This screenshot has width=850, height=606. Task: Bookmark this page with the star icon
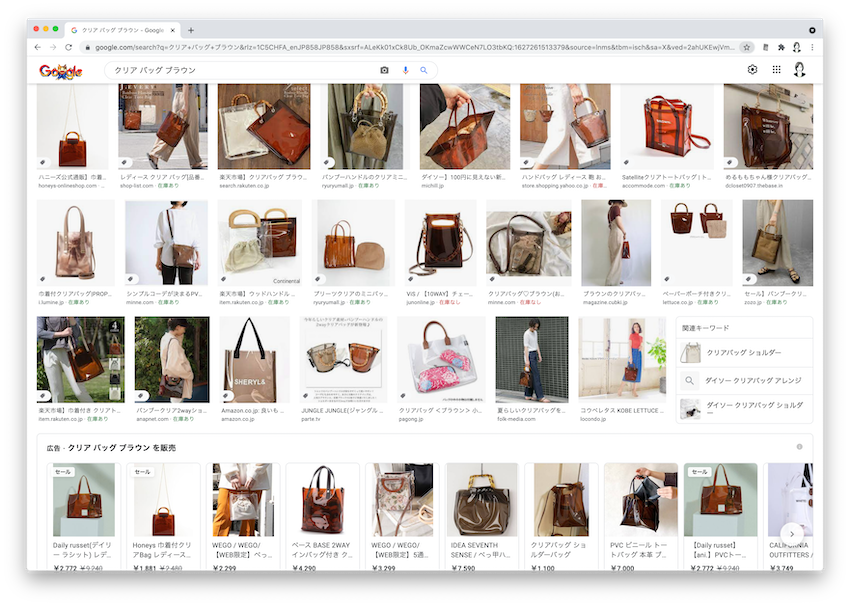pyautogui.click(x=746, y=47)
